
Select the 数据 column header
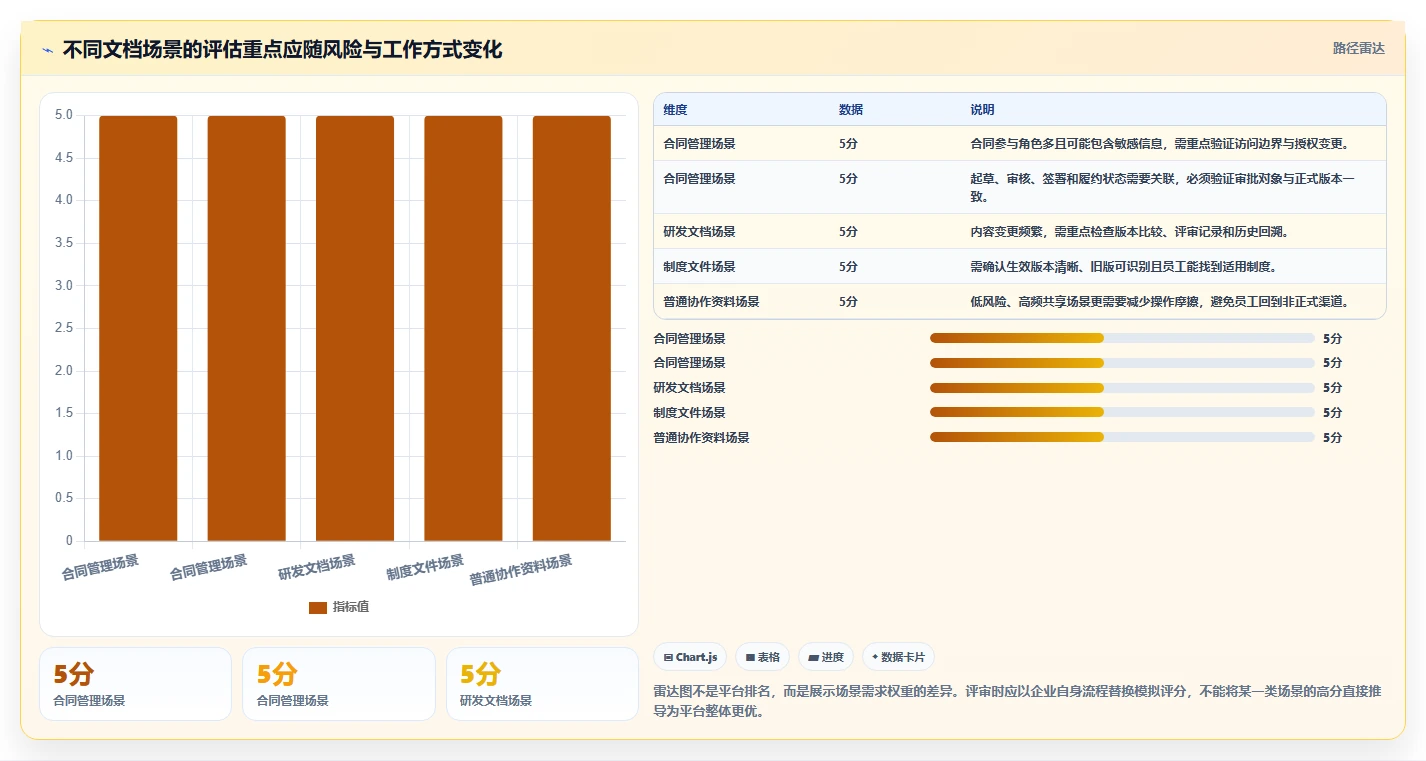pyautogui.click(x=851, y=110)
